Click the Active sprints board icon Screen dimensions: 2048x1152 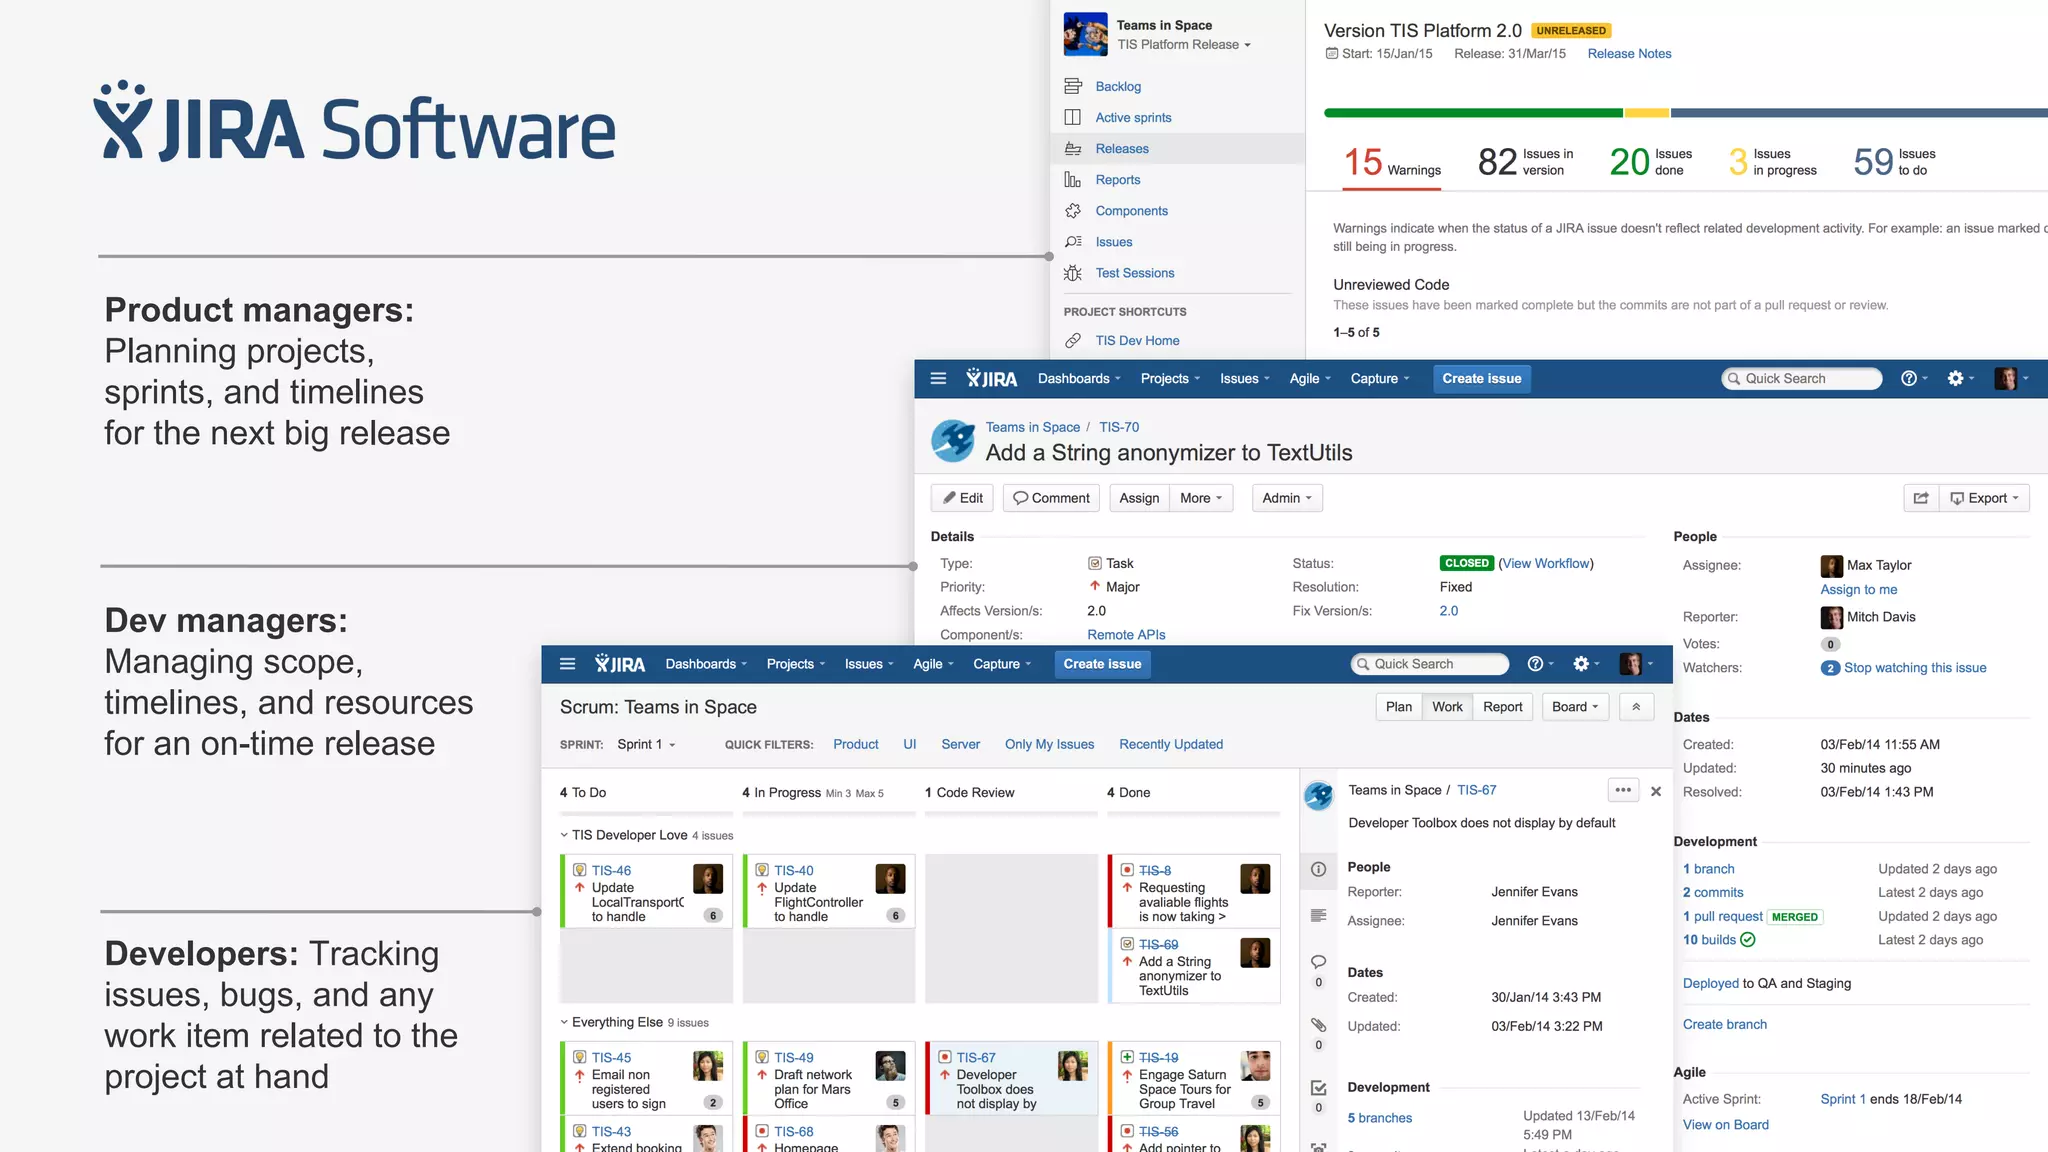pos(1073,117)
